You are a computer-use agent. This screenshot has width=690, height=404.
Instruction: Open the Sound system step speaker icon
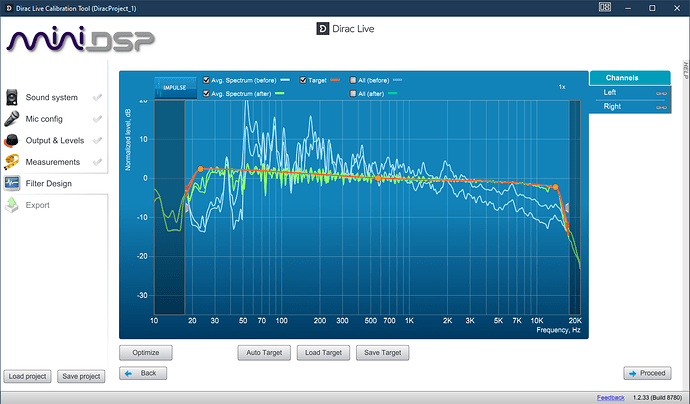(x=12, y=97)
